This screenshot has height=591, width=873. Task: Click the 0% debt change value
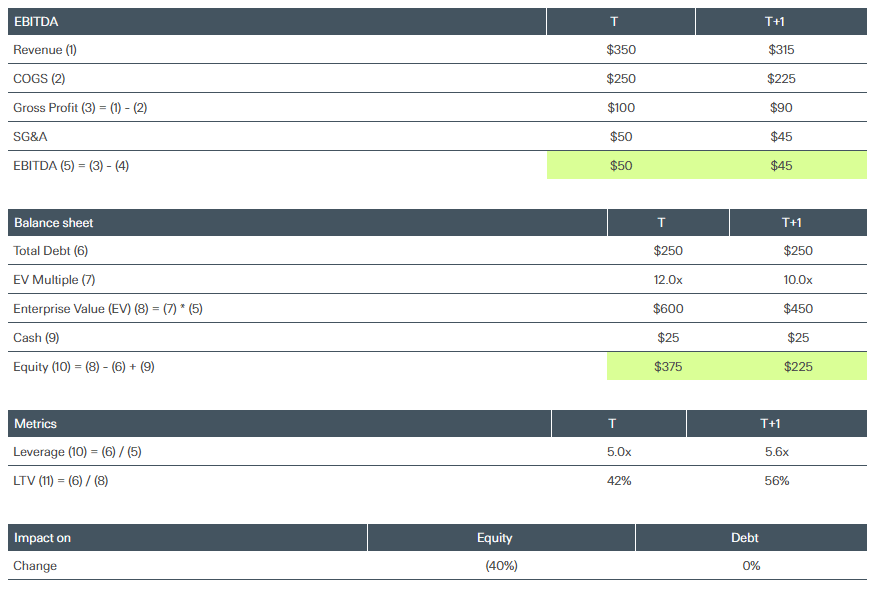[x=751, y=566]
